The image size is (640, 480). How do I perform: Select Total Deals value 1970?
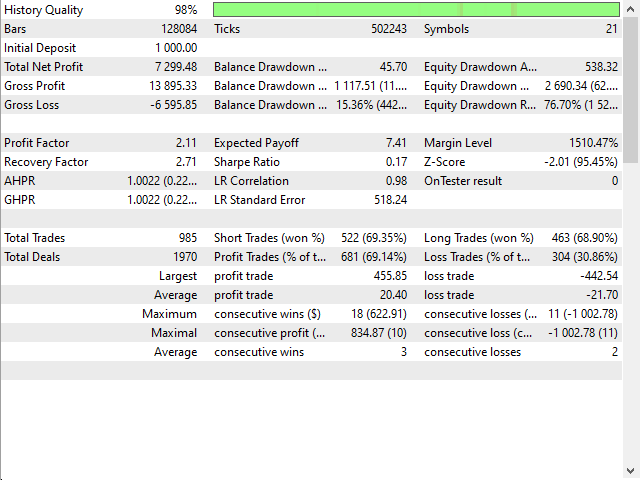185,257
